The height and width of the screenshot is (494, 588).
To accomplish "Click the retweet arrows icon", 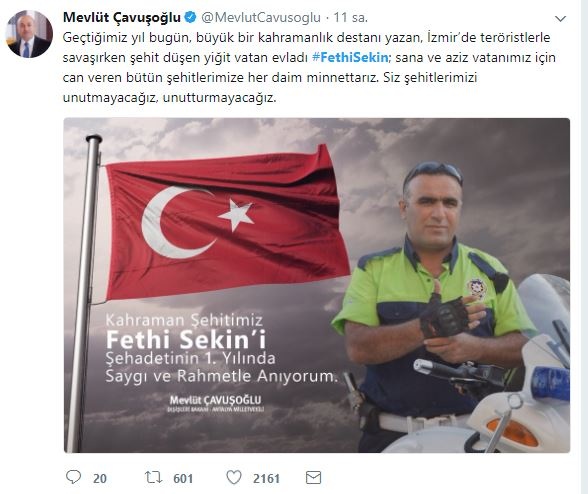I will click(153, 477).
